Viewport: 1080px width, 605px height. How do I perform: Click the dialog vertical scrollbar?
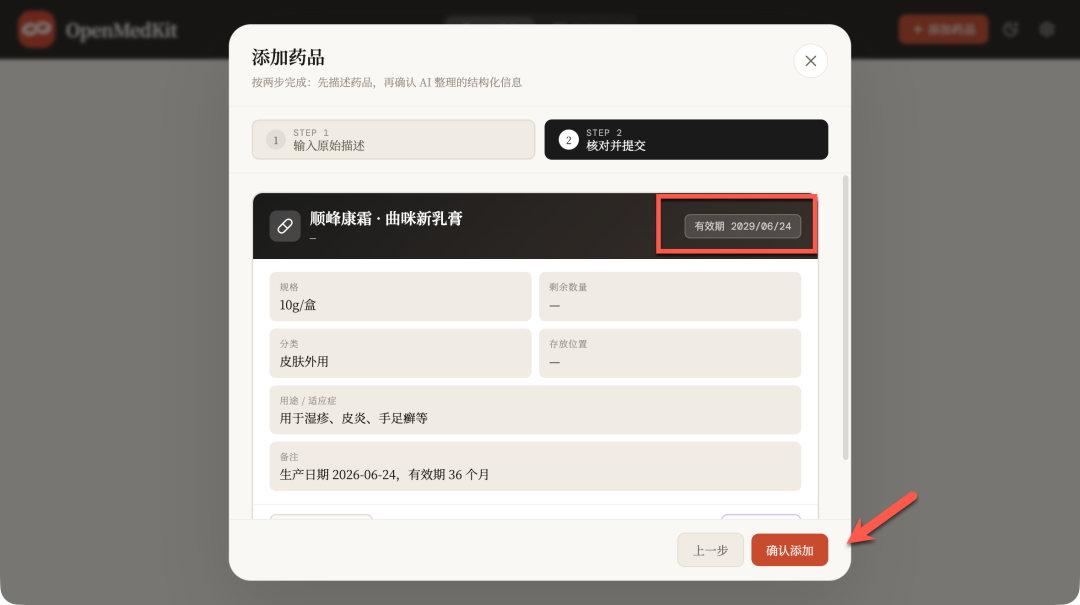click(x=845, y=318)
